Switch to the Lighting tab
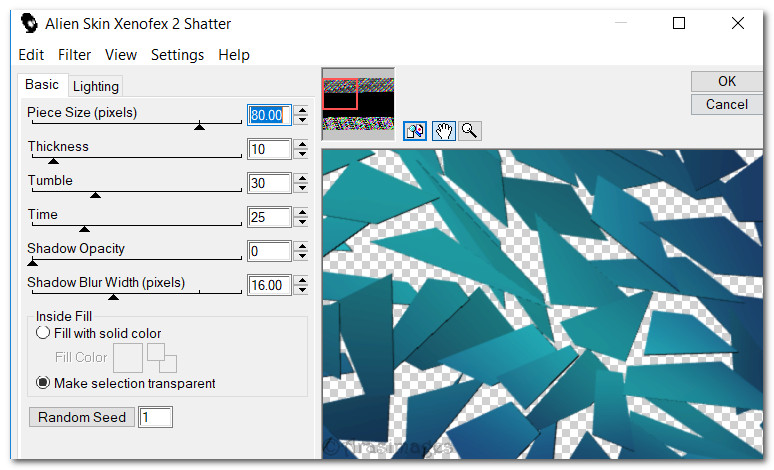This screenshot has height=470, width=774. [96, 86]
